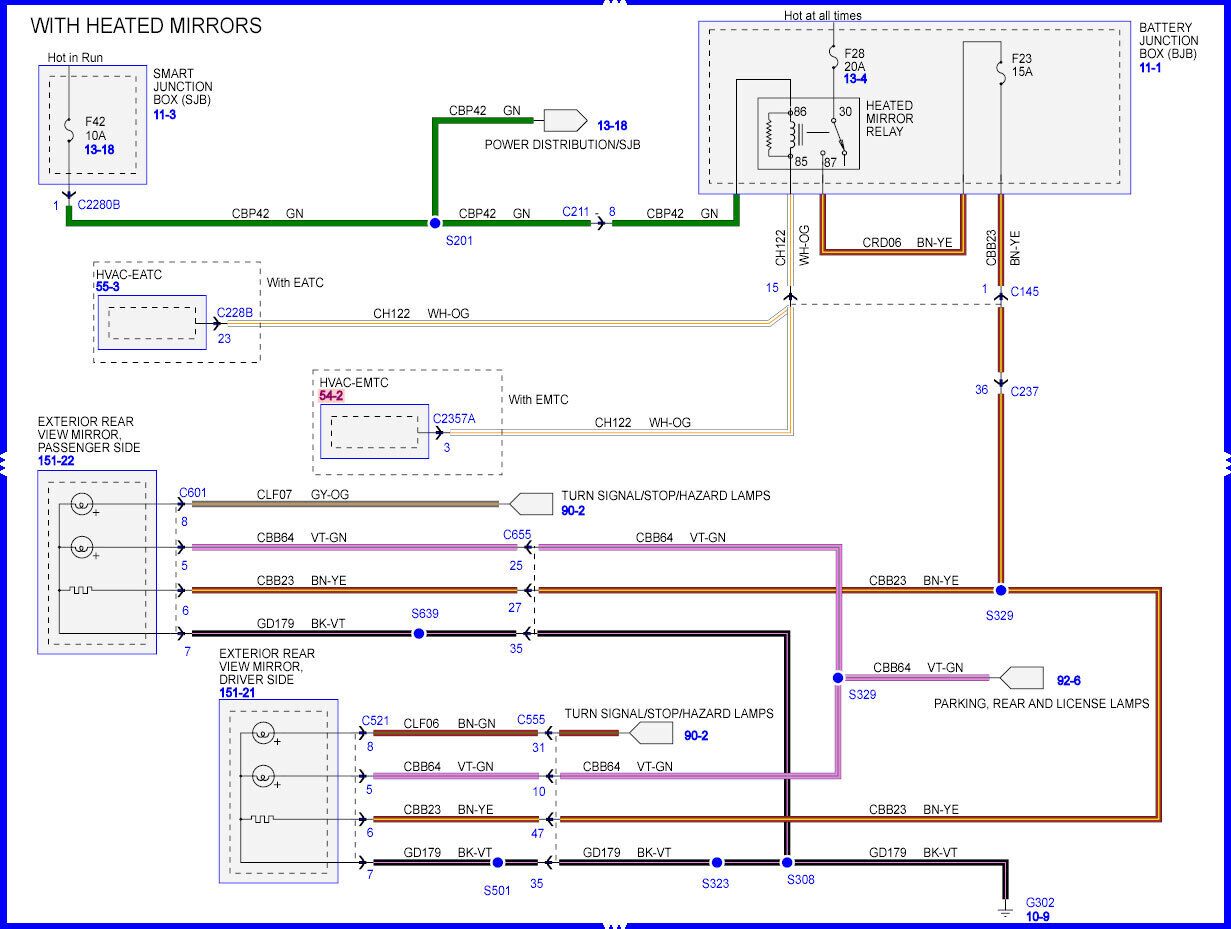Follow the 92-6 parking lamps link

click(x=1069, y=681)
